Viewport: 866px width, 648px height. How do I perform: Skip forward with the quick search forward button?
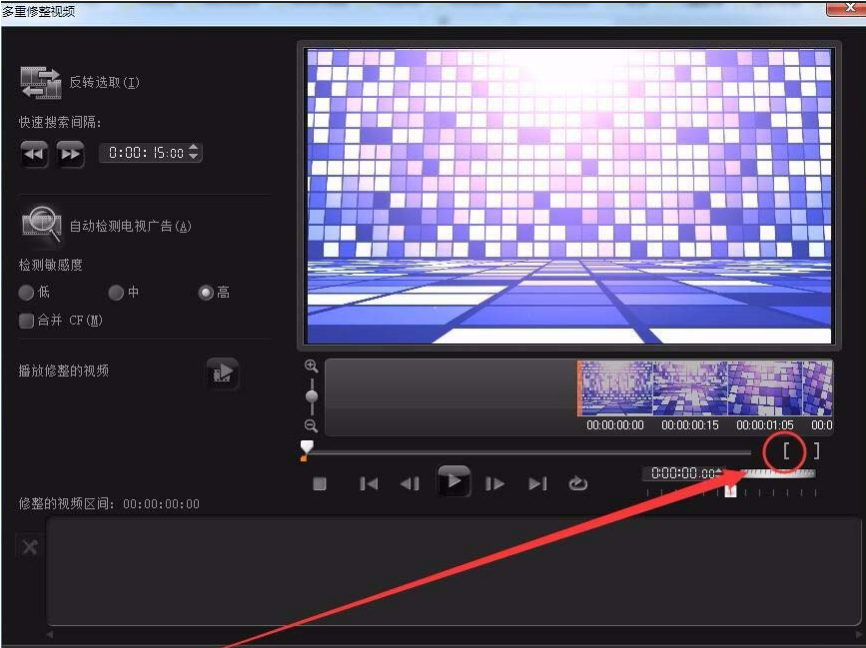(70, 154)
